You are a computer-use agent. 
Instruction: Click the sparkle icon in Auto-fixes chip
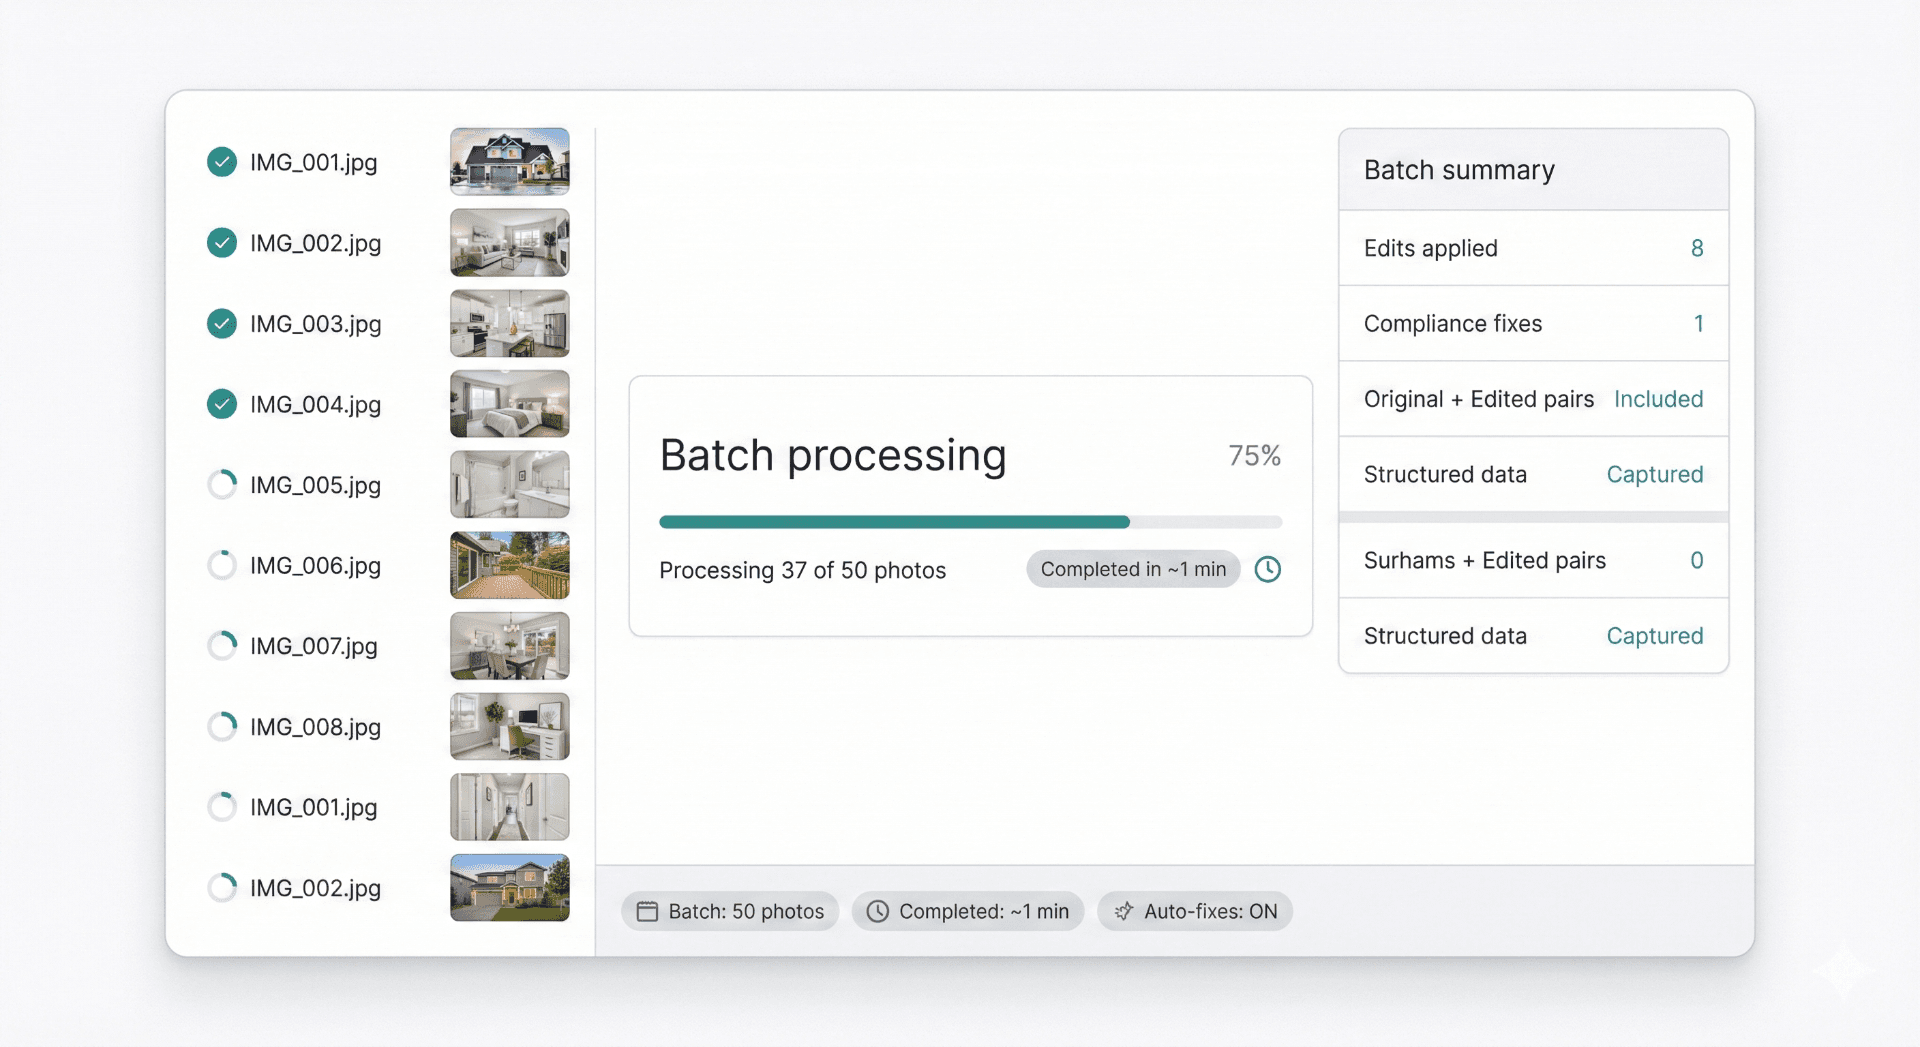1122,911
